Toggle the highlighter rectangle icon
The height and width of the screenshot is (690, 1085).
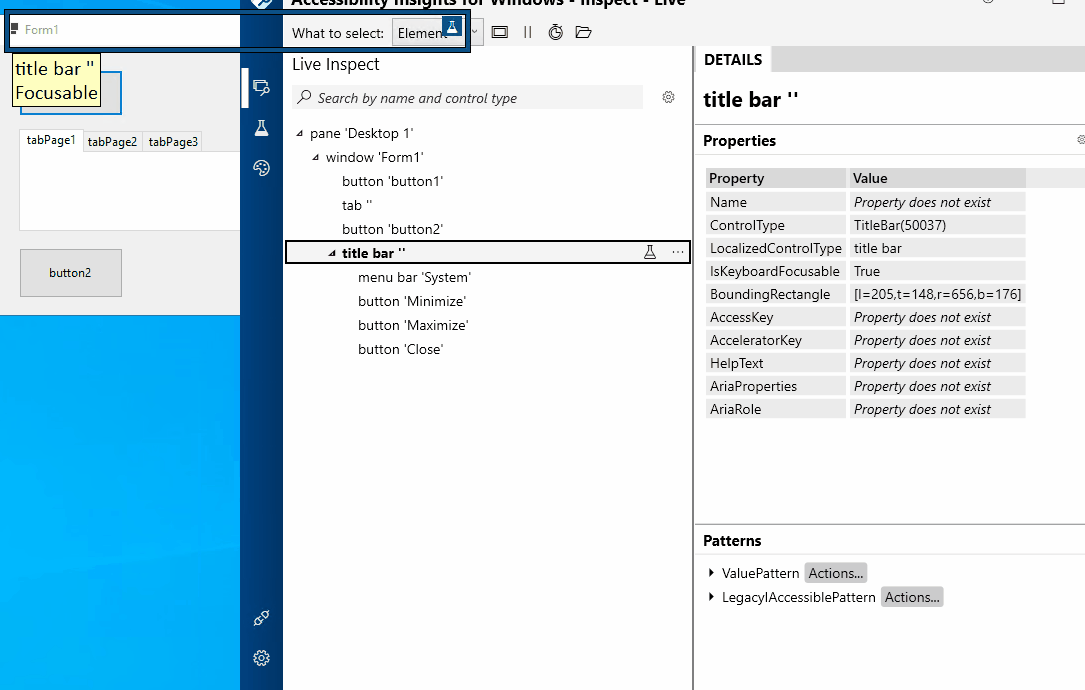coord(499,31)
